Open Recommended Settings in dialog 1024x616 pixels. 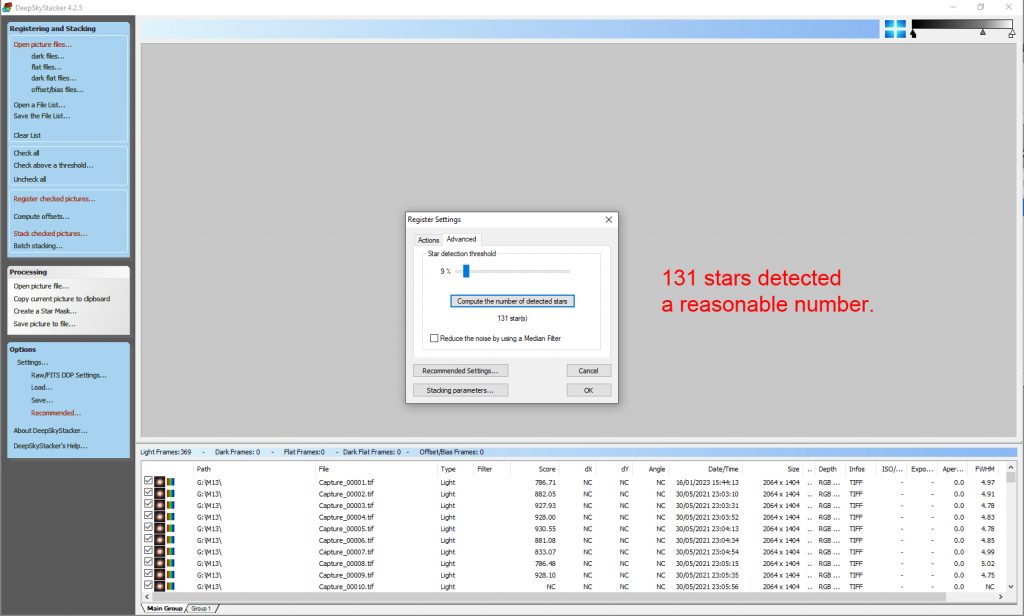tap(460, 370)
